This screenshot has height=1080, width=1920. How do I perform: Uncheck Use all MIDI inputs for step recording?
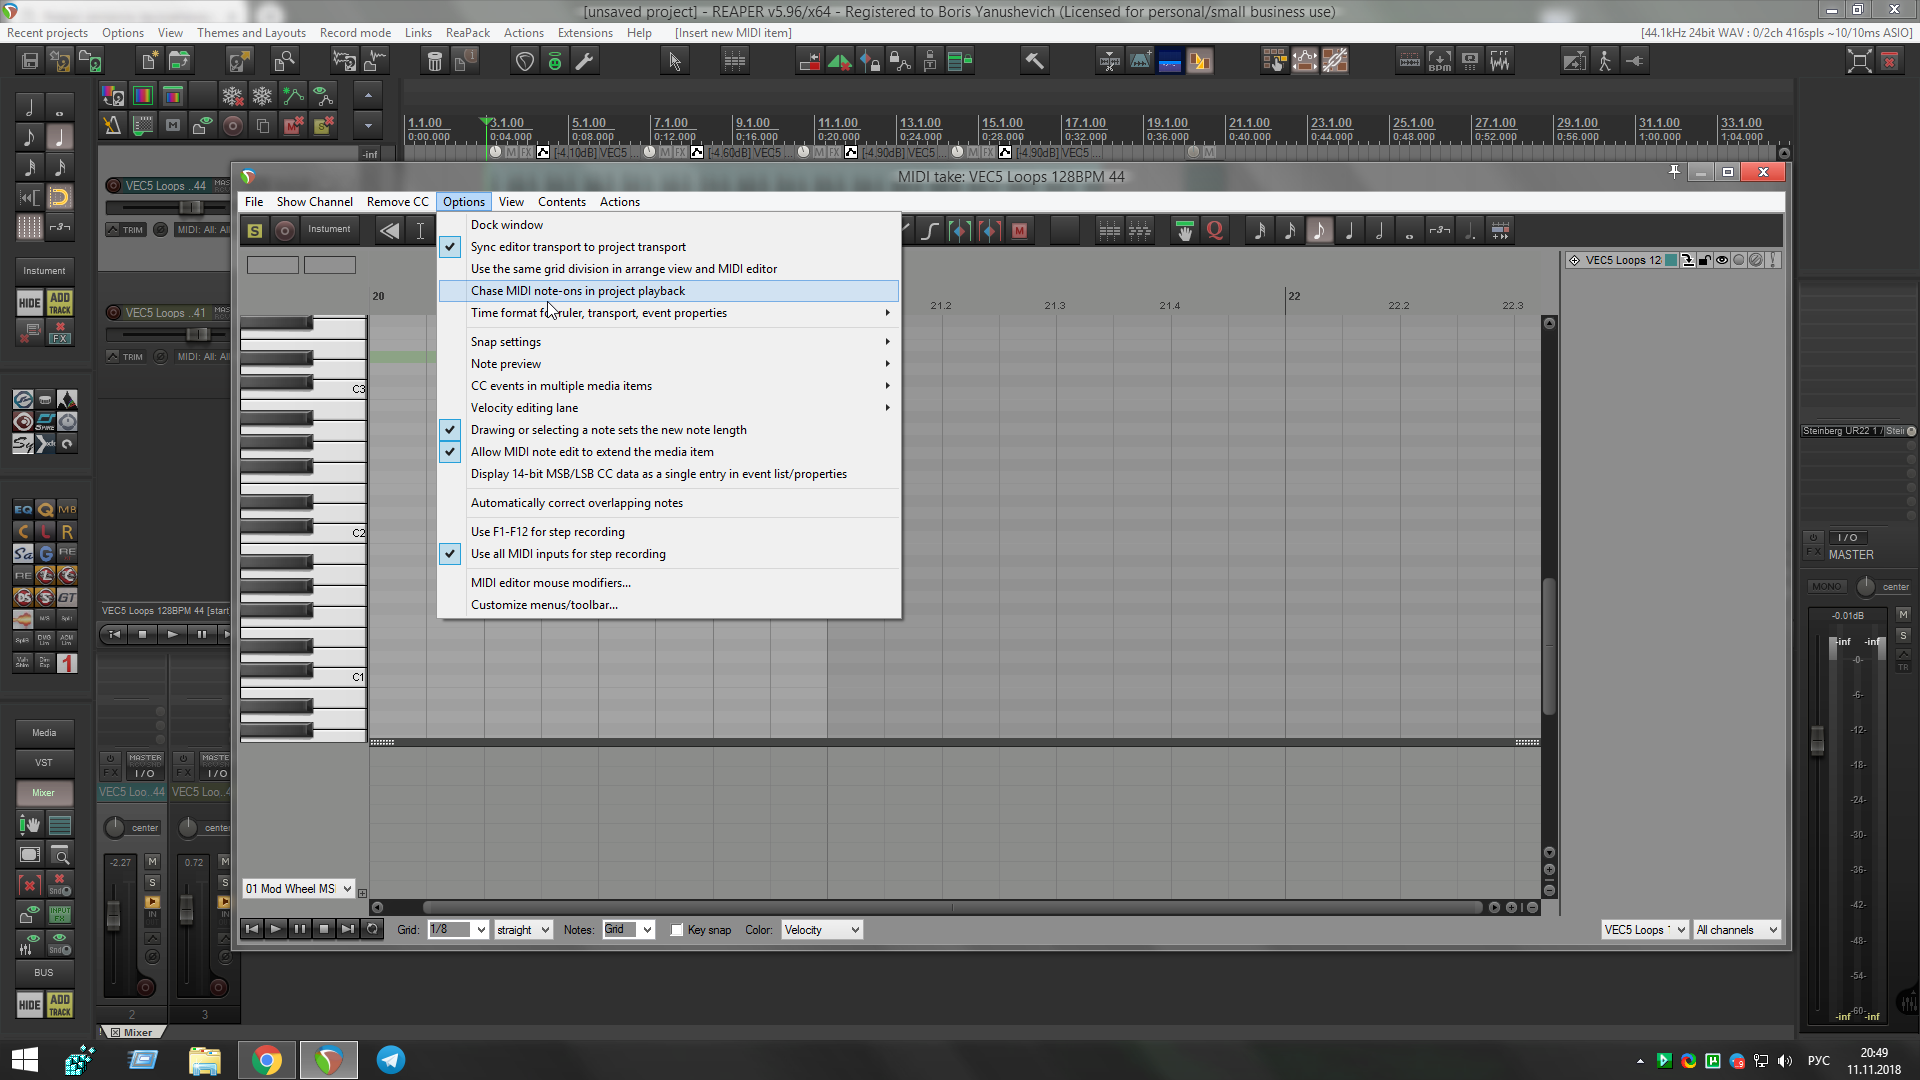(567, 554)
